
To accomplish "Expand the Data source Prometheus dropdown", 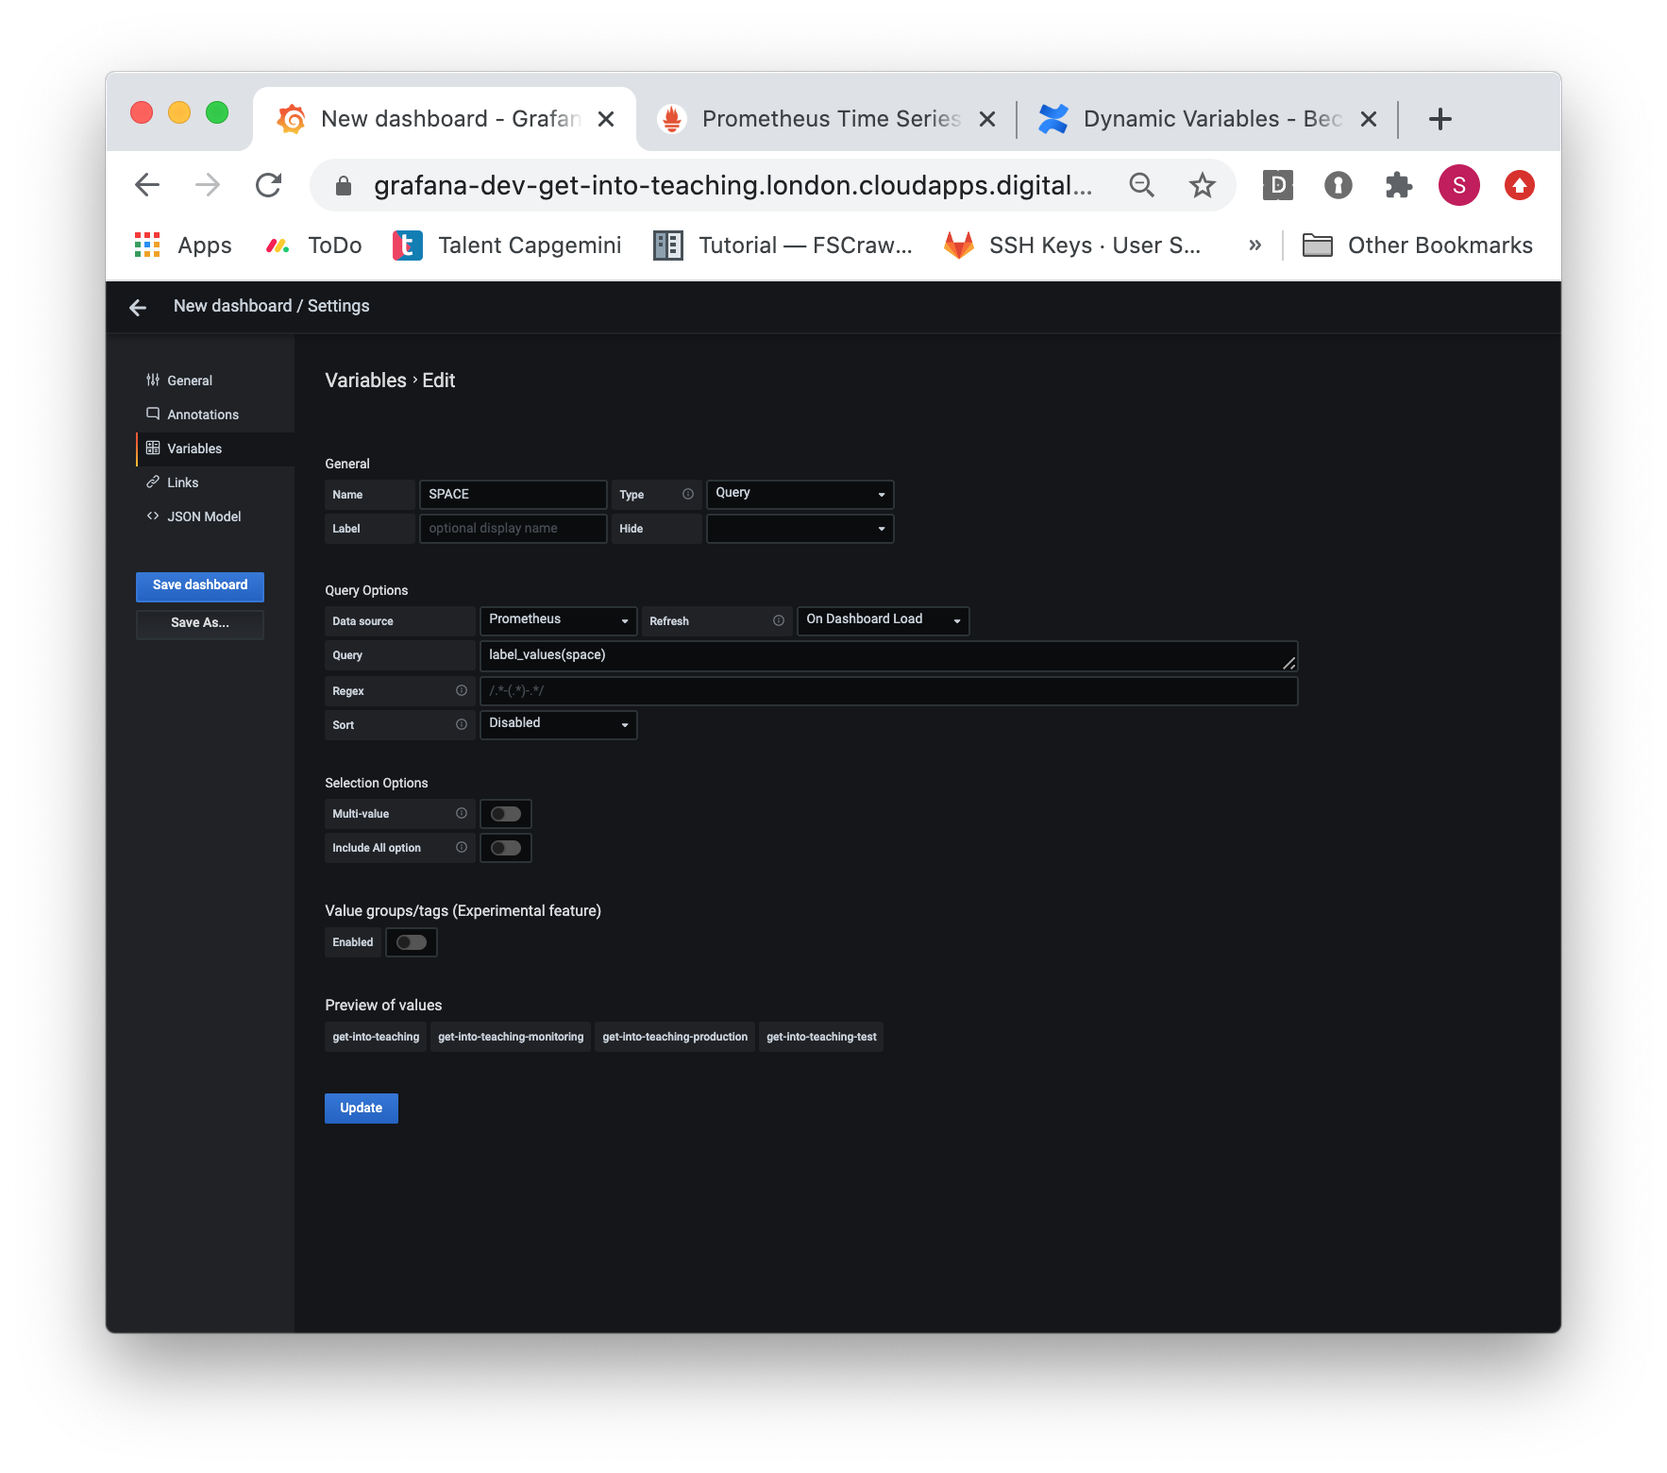I will pos(558,621).
